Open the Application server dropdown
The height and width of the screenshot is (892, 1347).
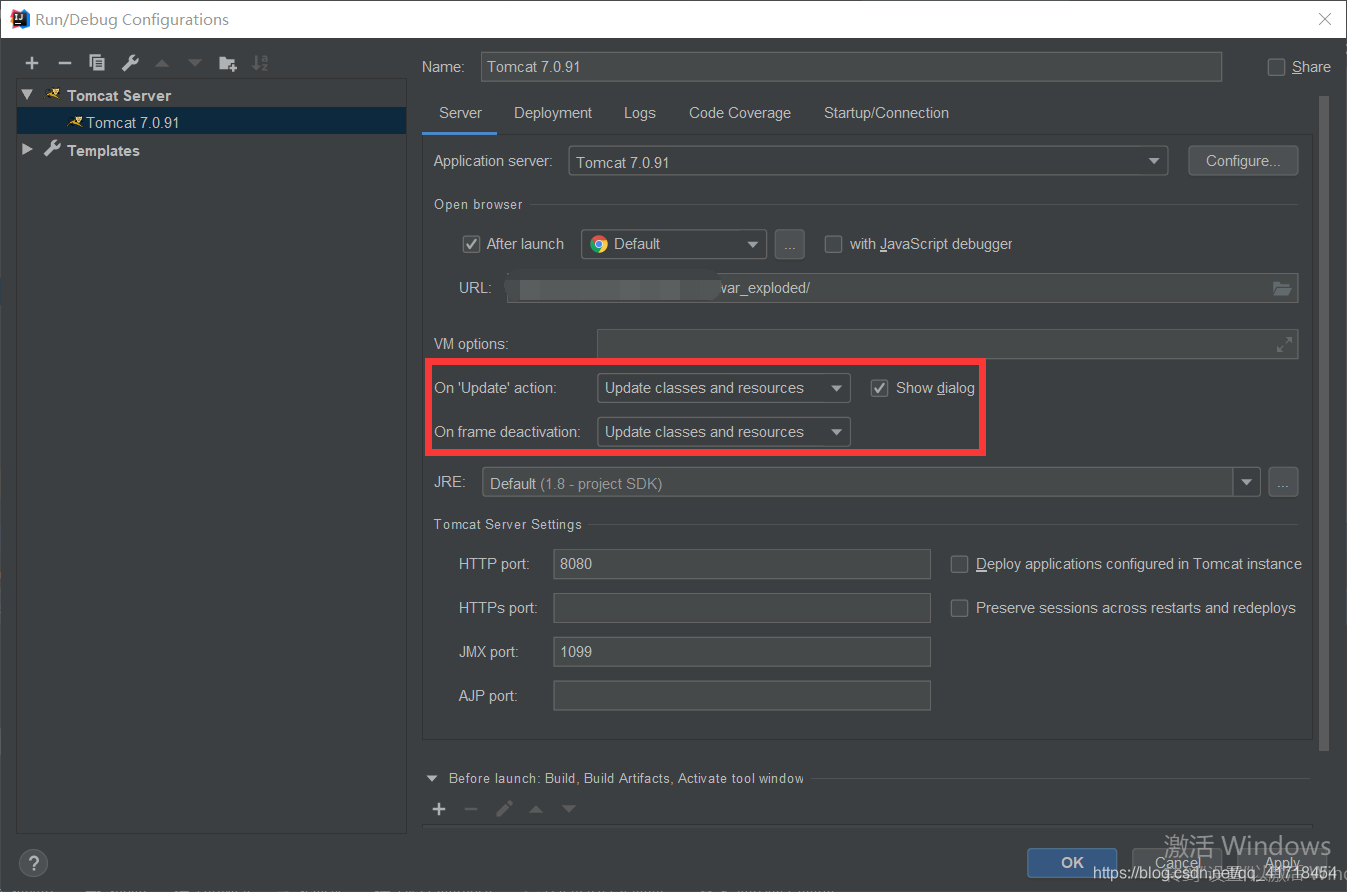point(868,161)
